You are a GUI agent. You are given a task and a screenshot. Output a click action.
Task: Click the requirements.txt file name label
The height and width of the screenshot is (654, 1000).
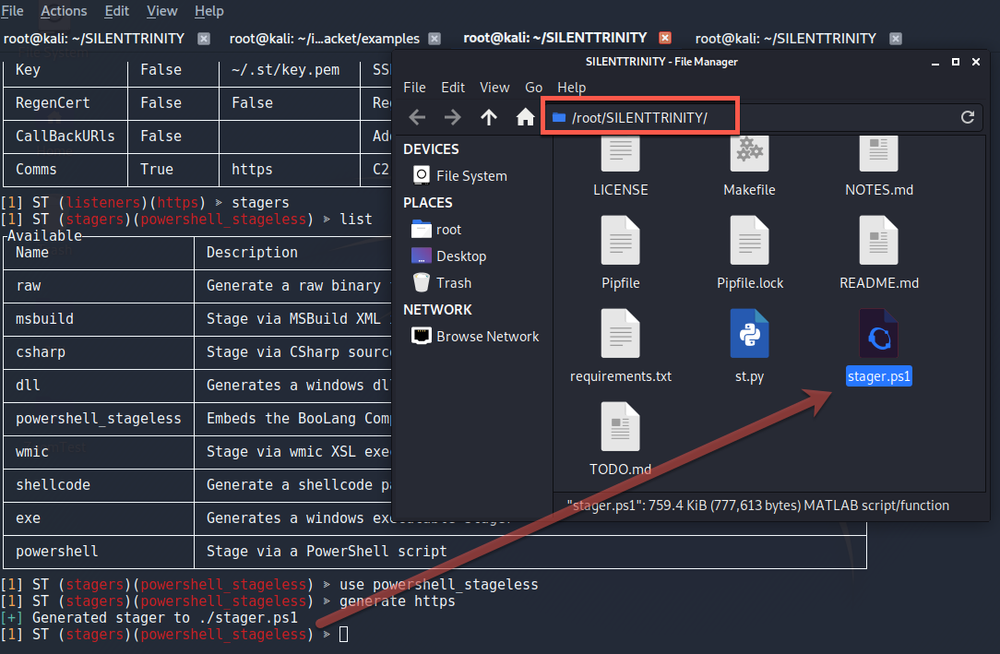621,376
